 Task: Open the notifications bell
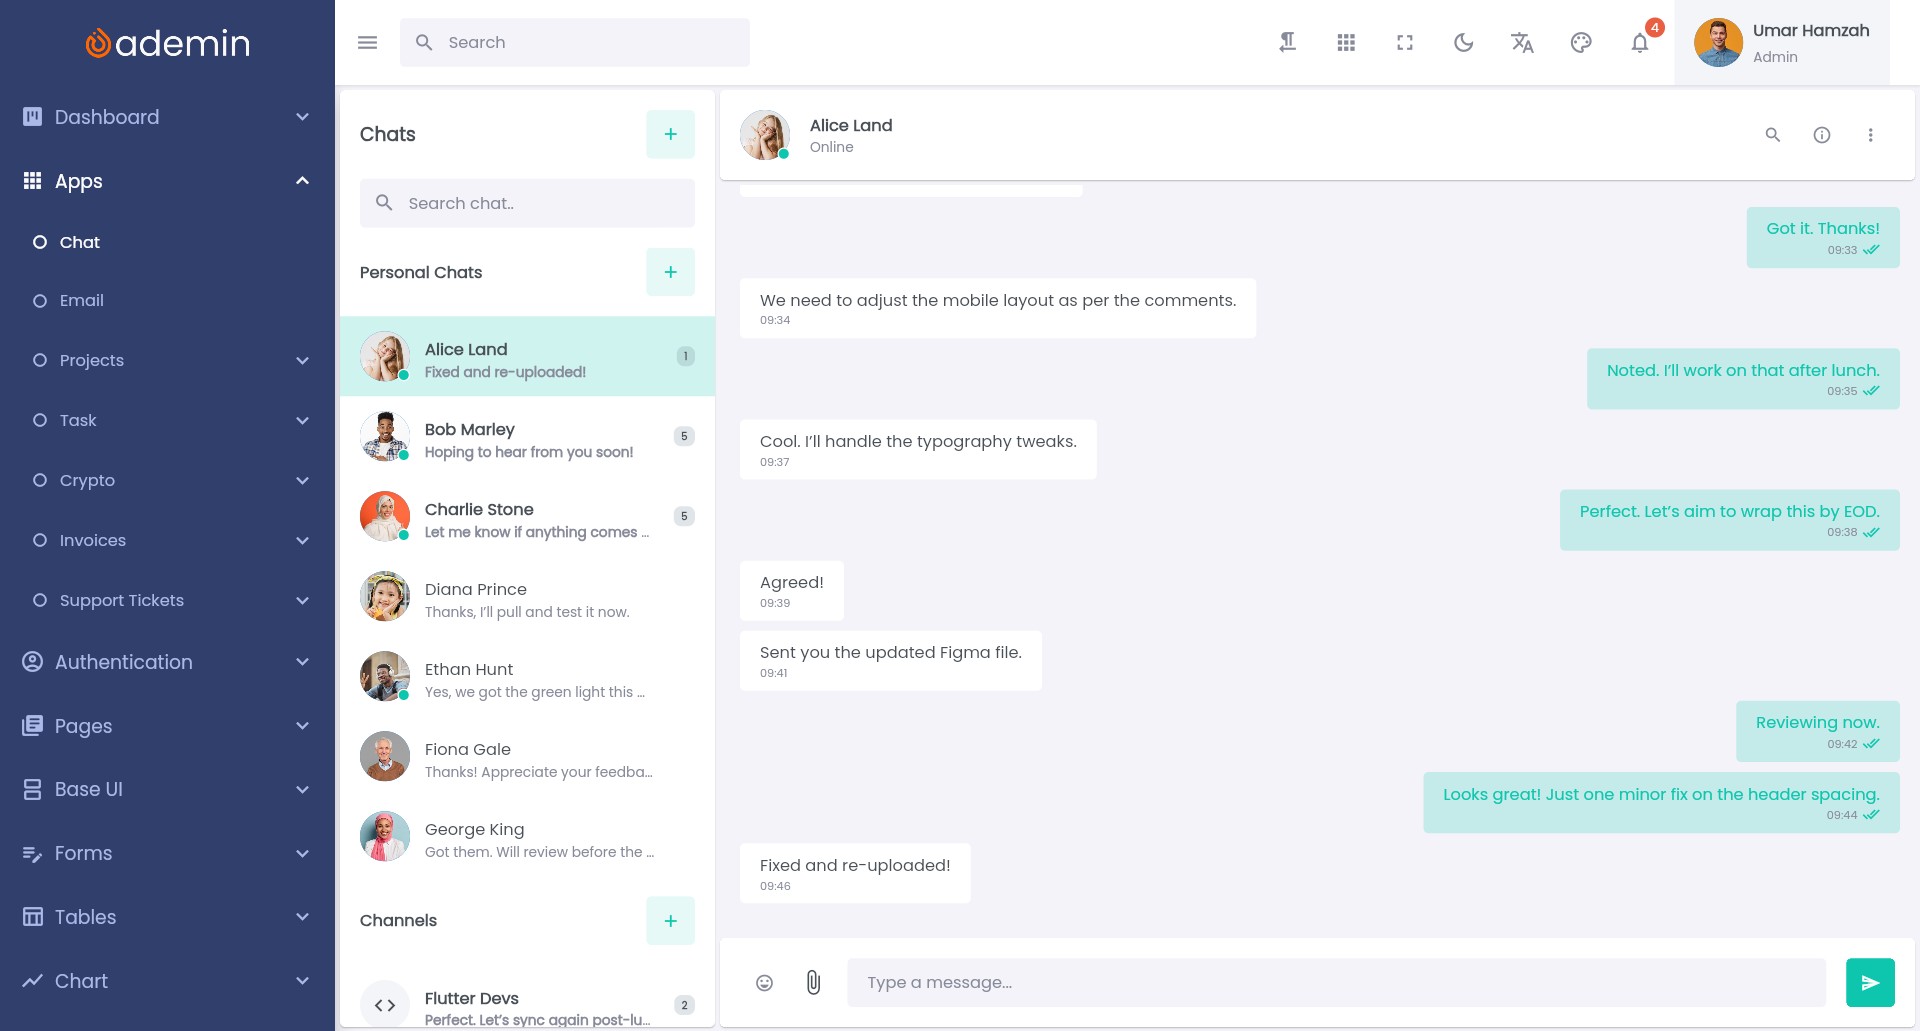tap(1639, 43)
